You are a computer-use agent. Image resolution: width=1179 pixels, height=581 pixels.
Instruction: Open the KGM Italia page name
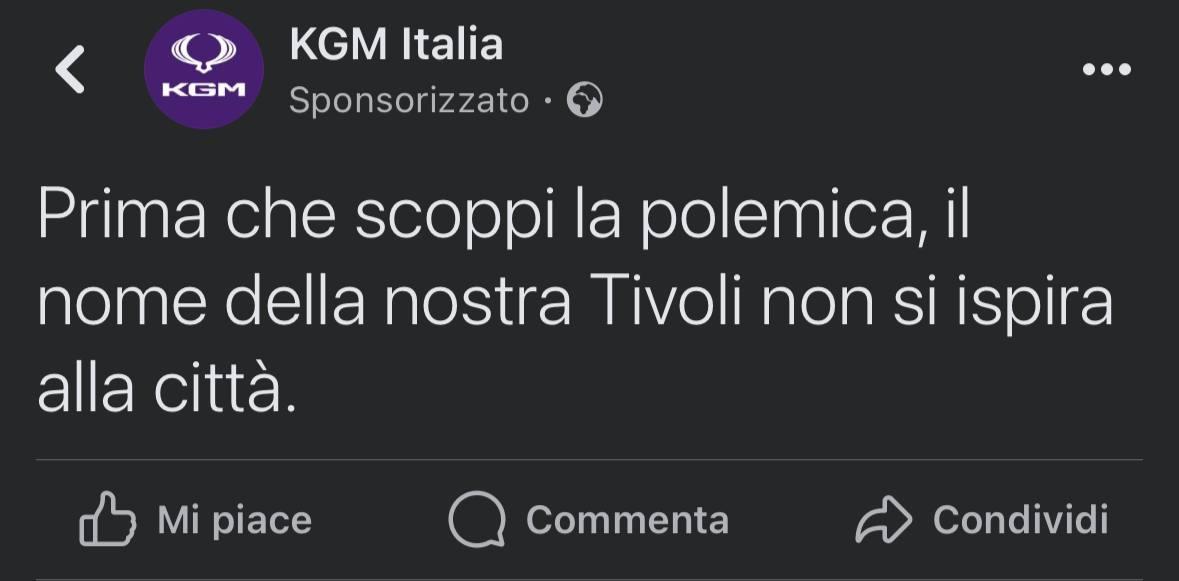[396, 44]
